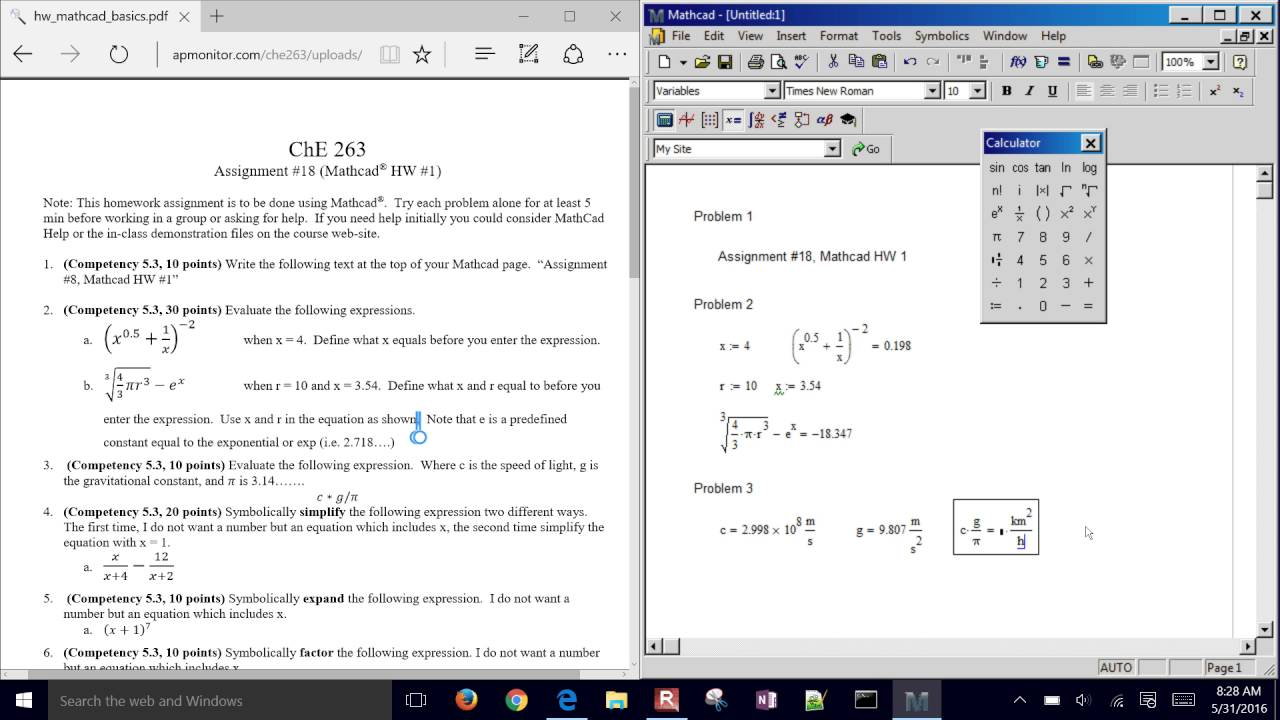Open the Window menu in Mathcad
This screenshot has width=1280, height=720.
click(1005, 36)
